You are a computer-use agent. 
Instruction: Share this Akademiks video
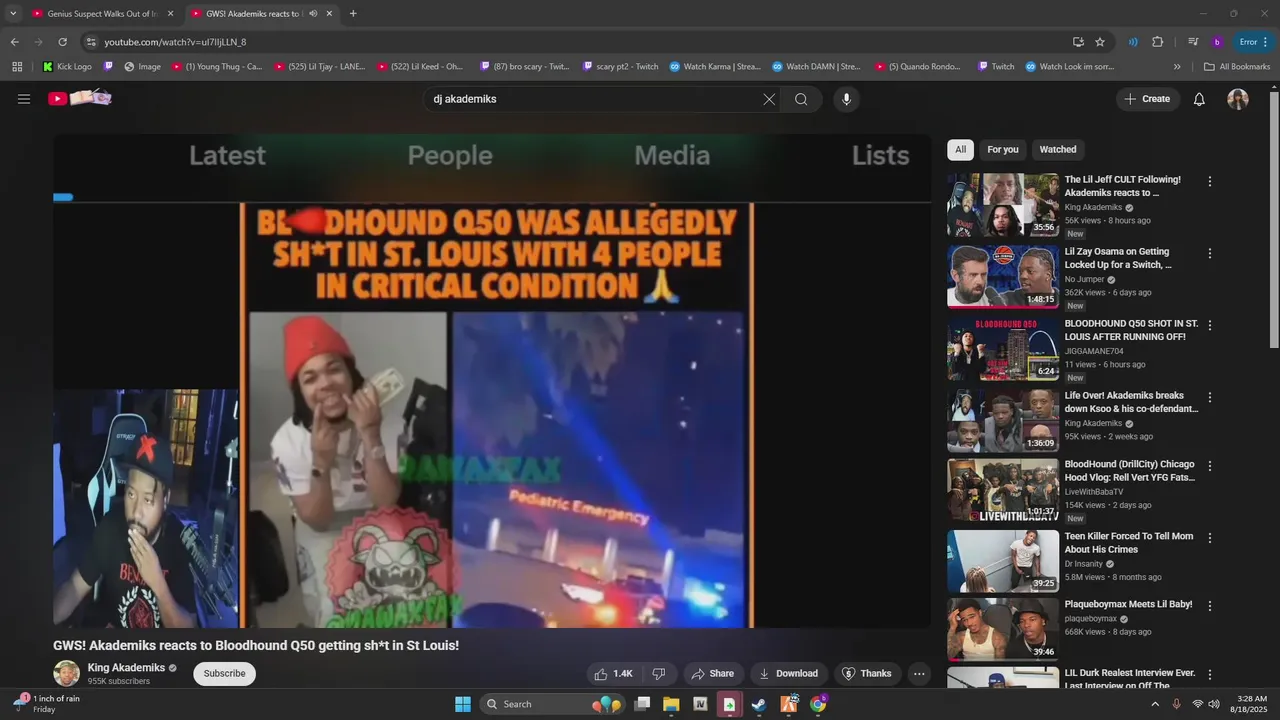tap(713, 674)
